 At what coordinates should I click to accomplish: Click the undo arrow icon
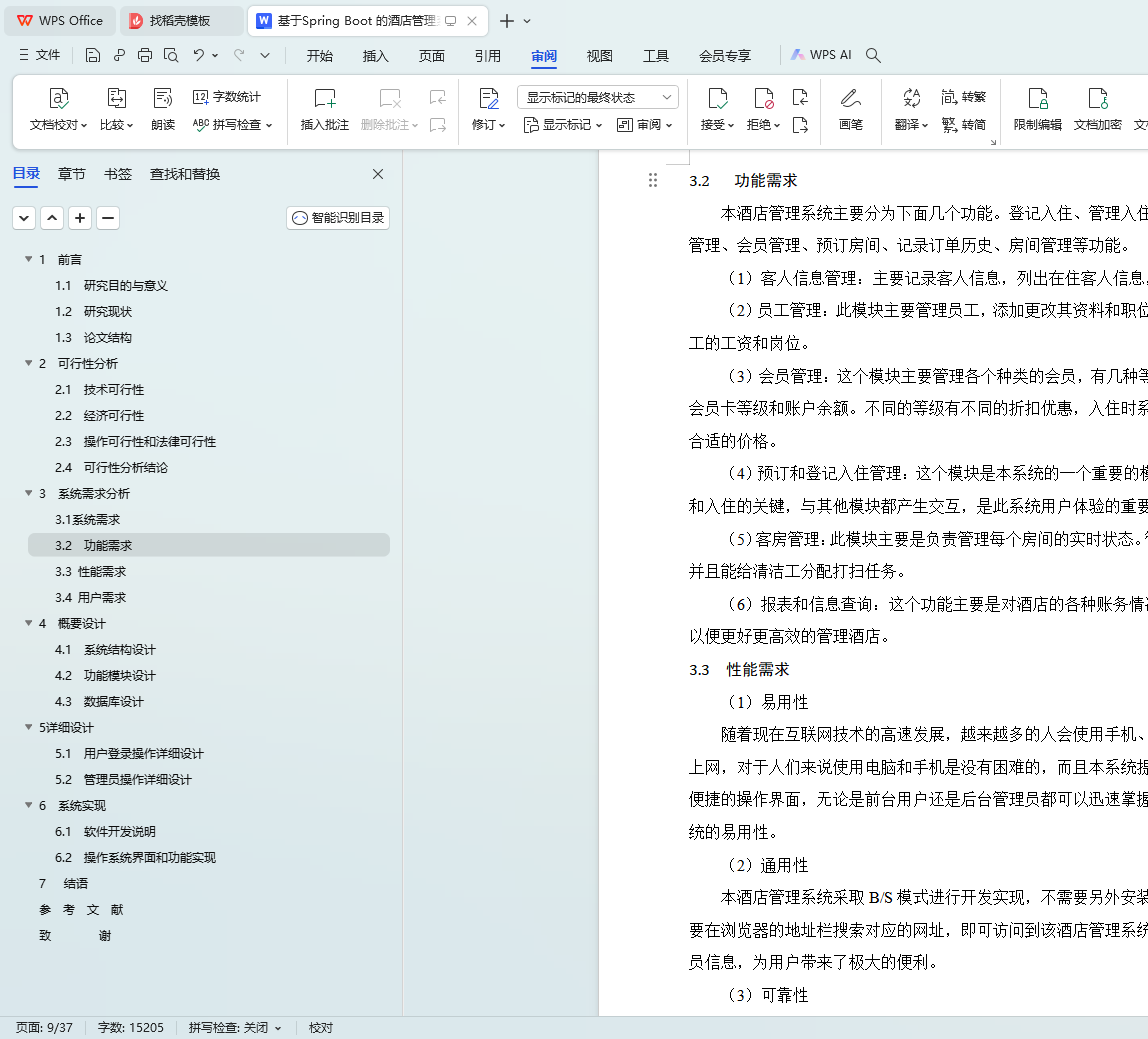tap(198, 55)
